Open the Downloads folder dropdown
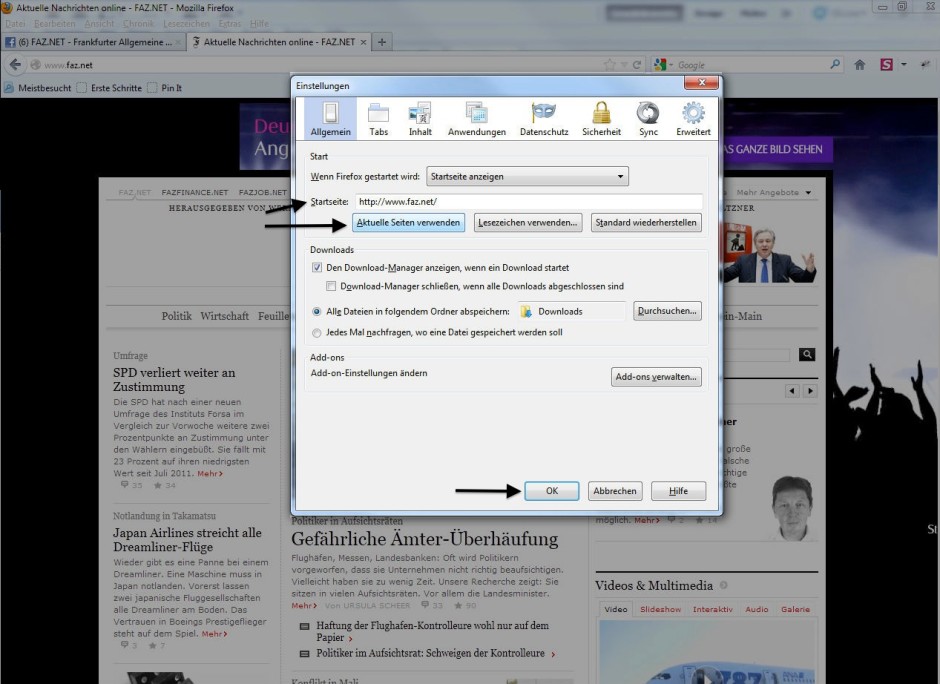Viewport: 940px width, 684px height. point(572,312)
